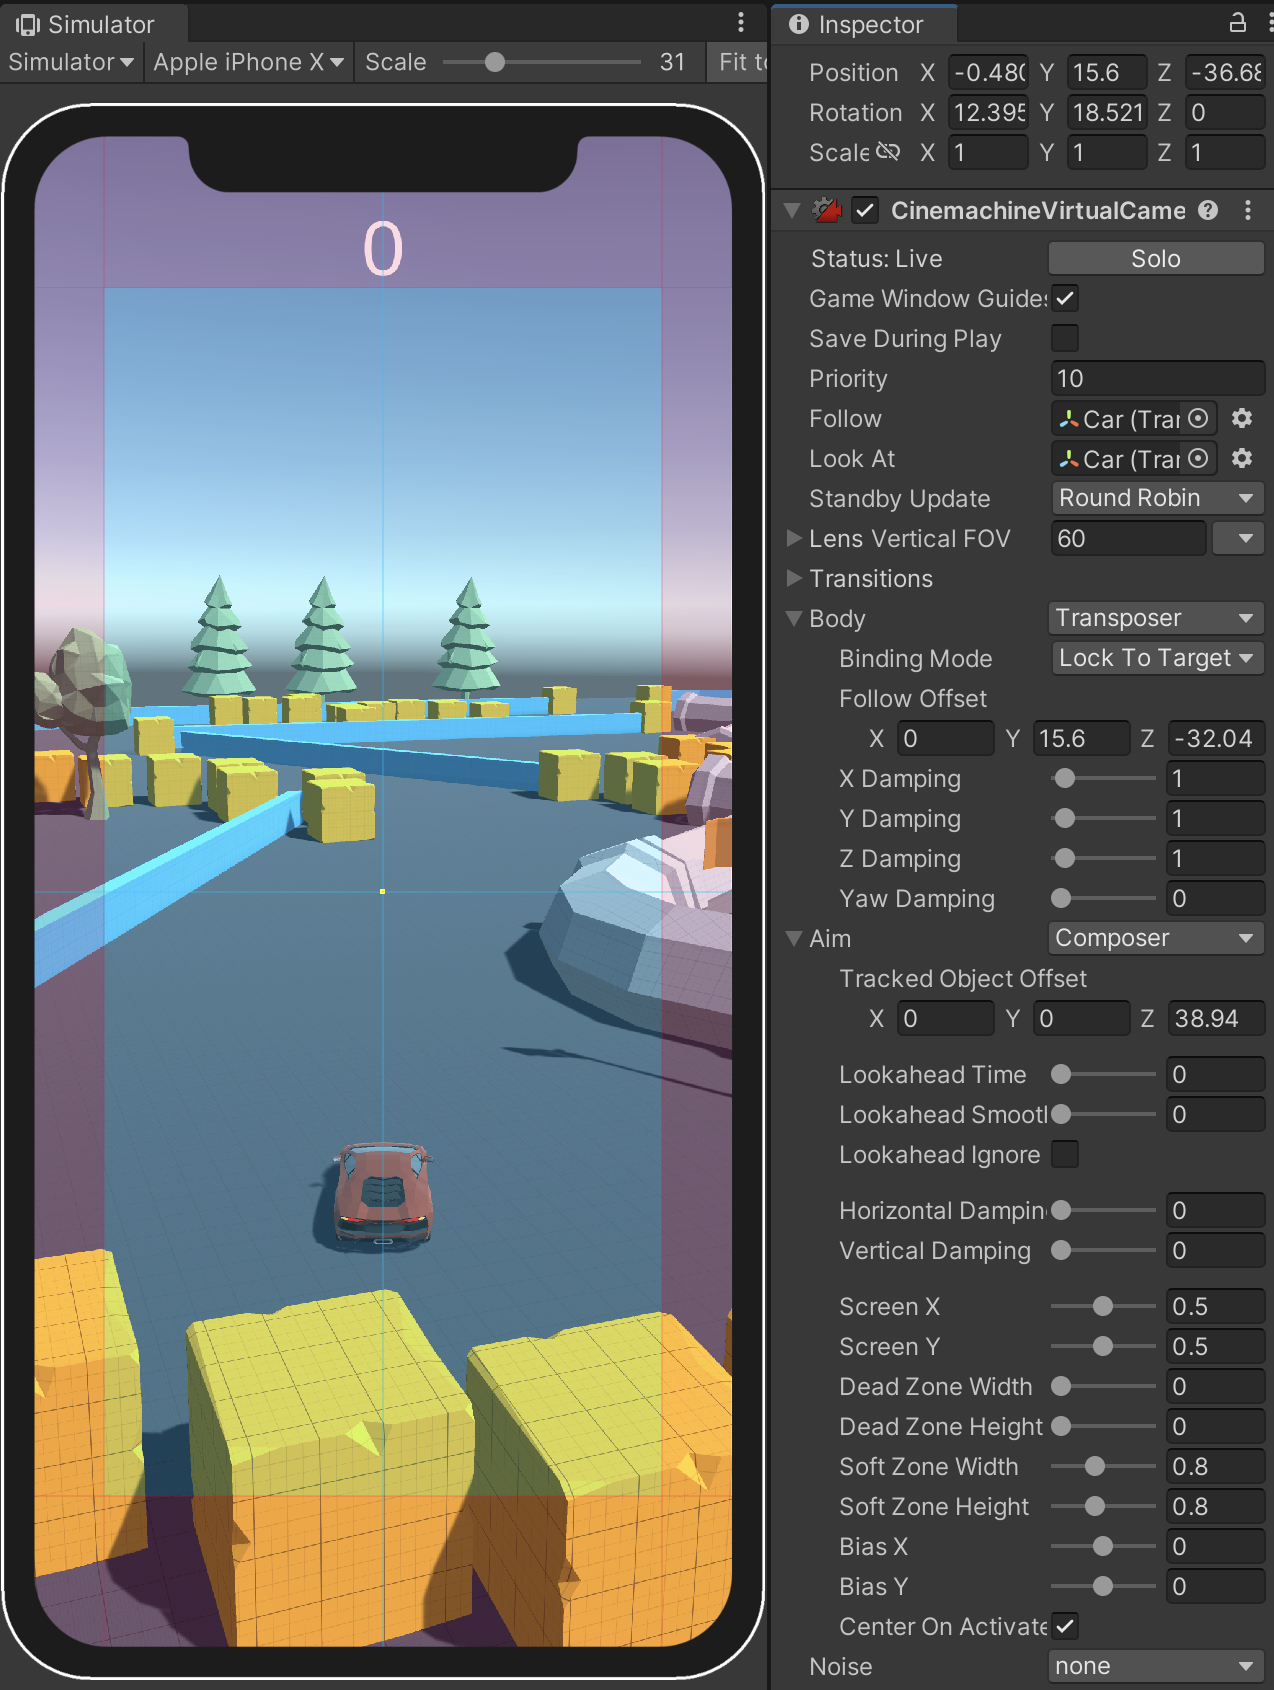The image size is (1274, 1690).
Task: Open Follow target object picker
Action: (x=1198, y=418)
